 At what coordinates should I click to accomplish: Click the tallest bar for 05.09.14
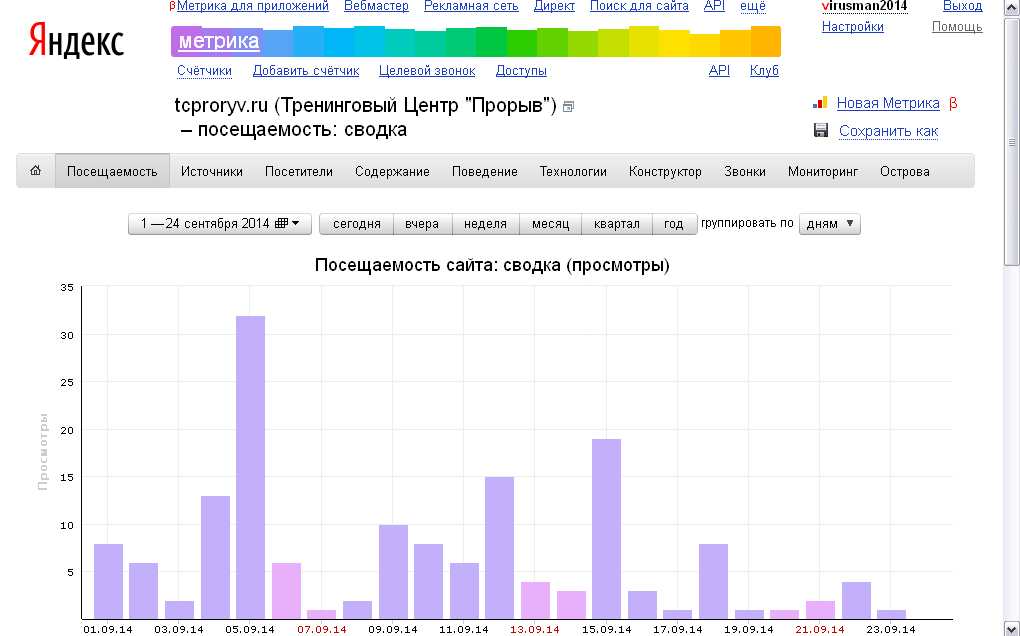tap(250, 467)
